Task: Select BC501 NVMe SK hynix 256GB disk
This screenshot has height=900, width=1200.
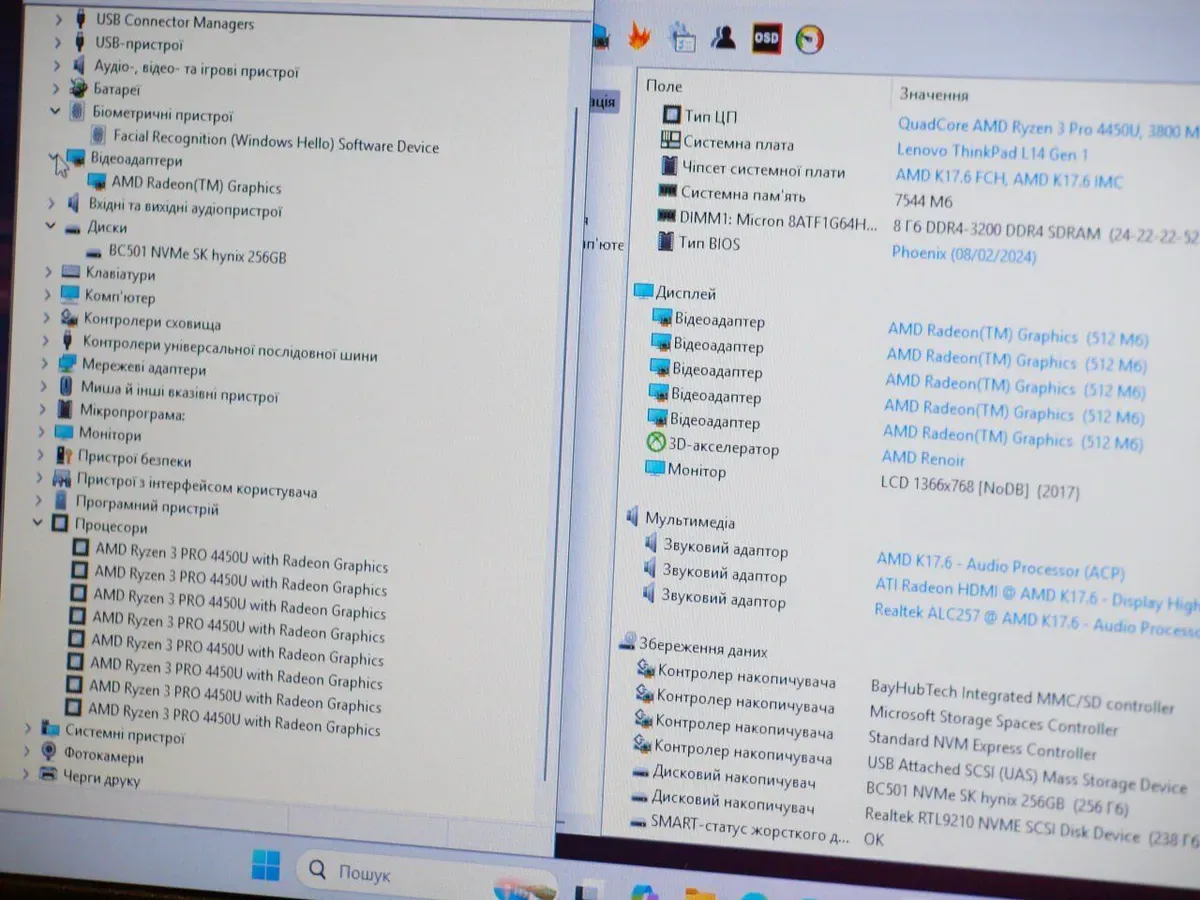Action: point(197,255)
